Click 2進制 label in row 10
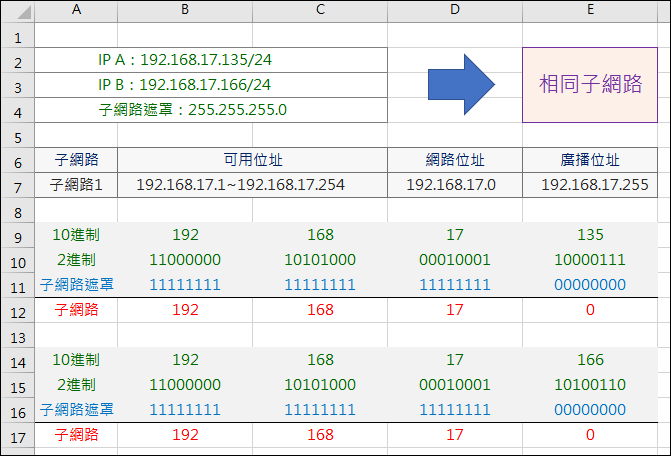The height and width of the screenshot is (456, 671). pos(76,260)
